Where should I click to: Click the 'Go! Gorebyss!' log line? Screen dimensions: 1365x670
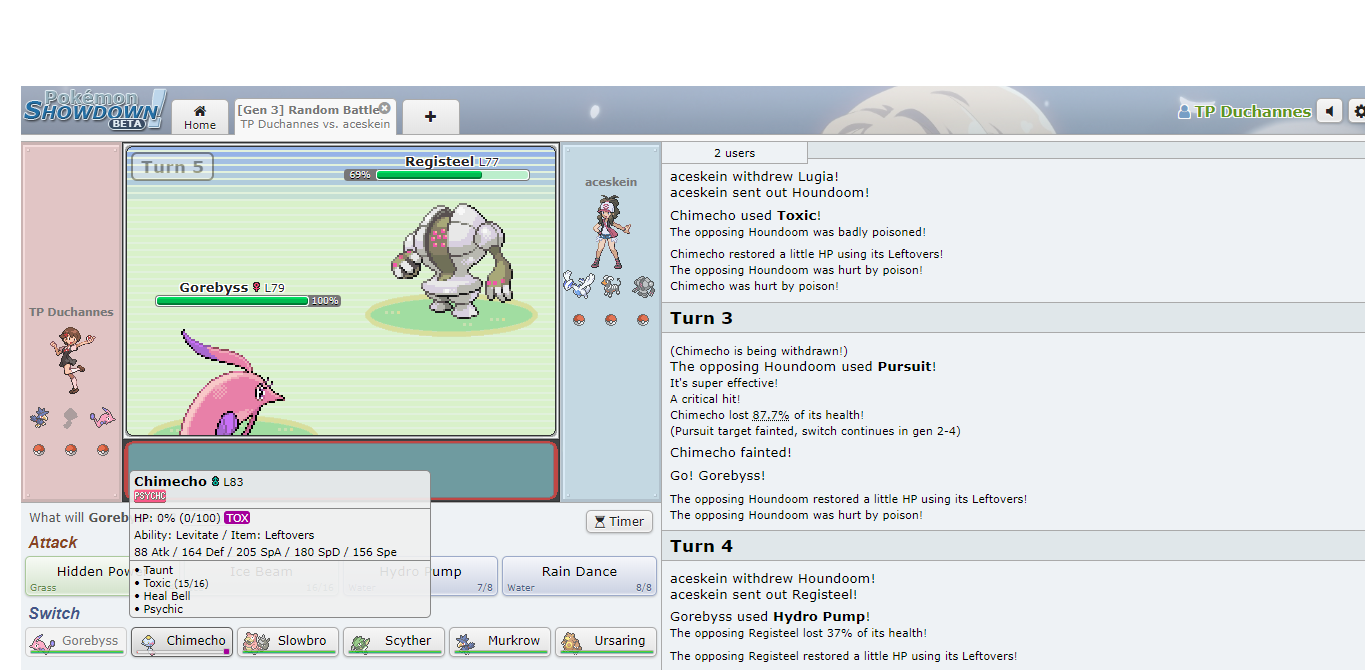click(718, 475)
